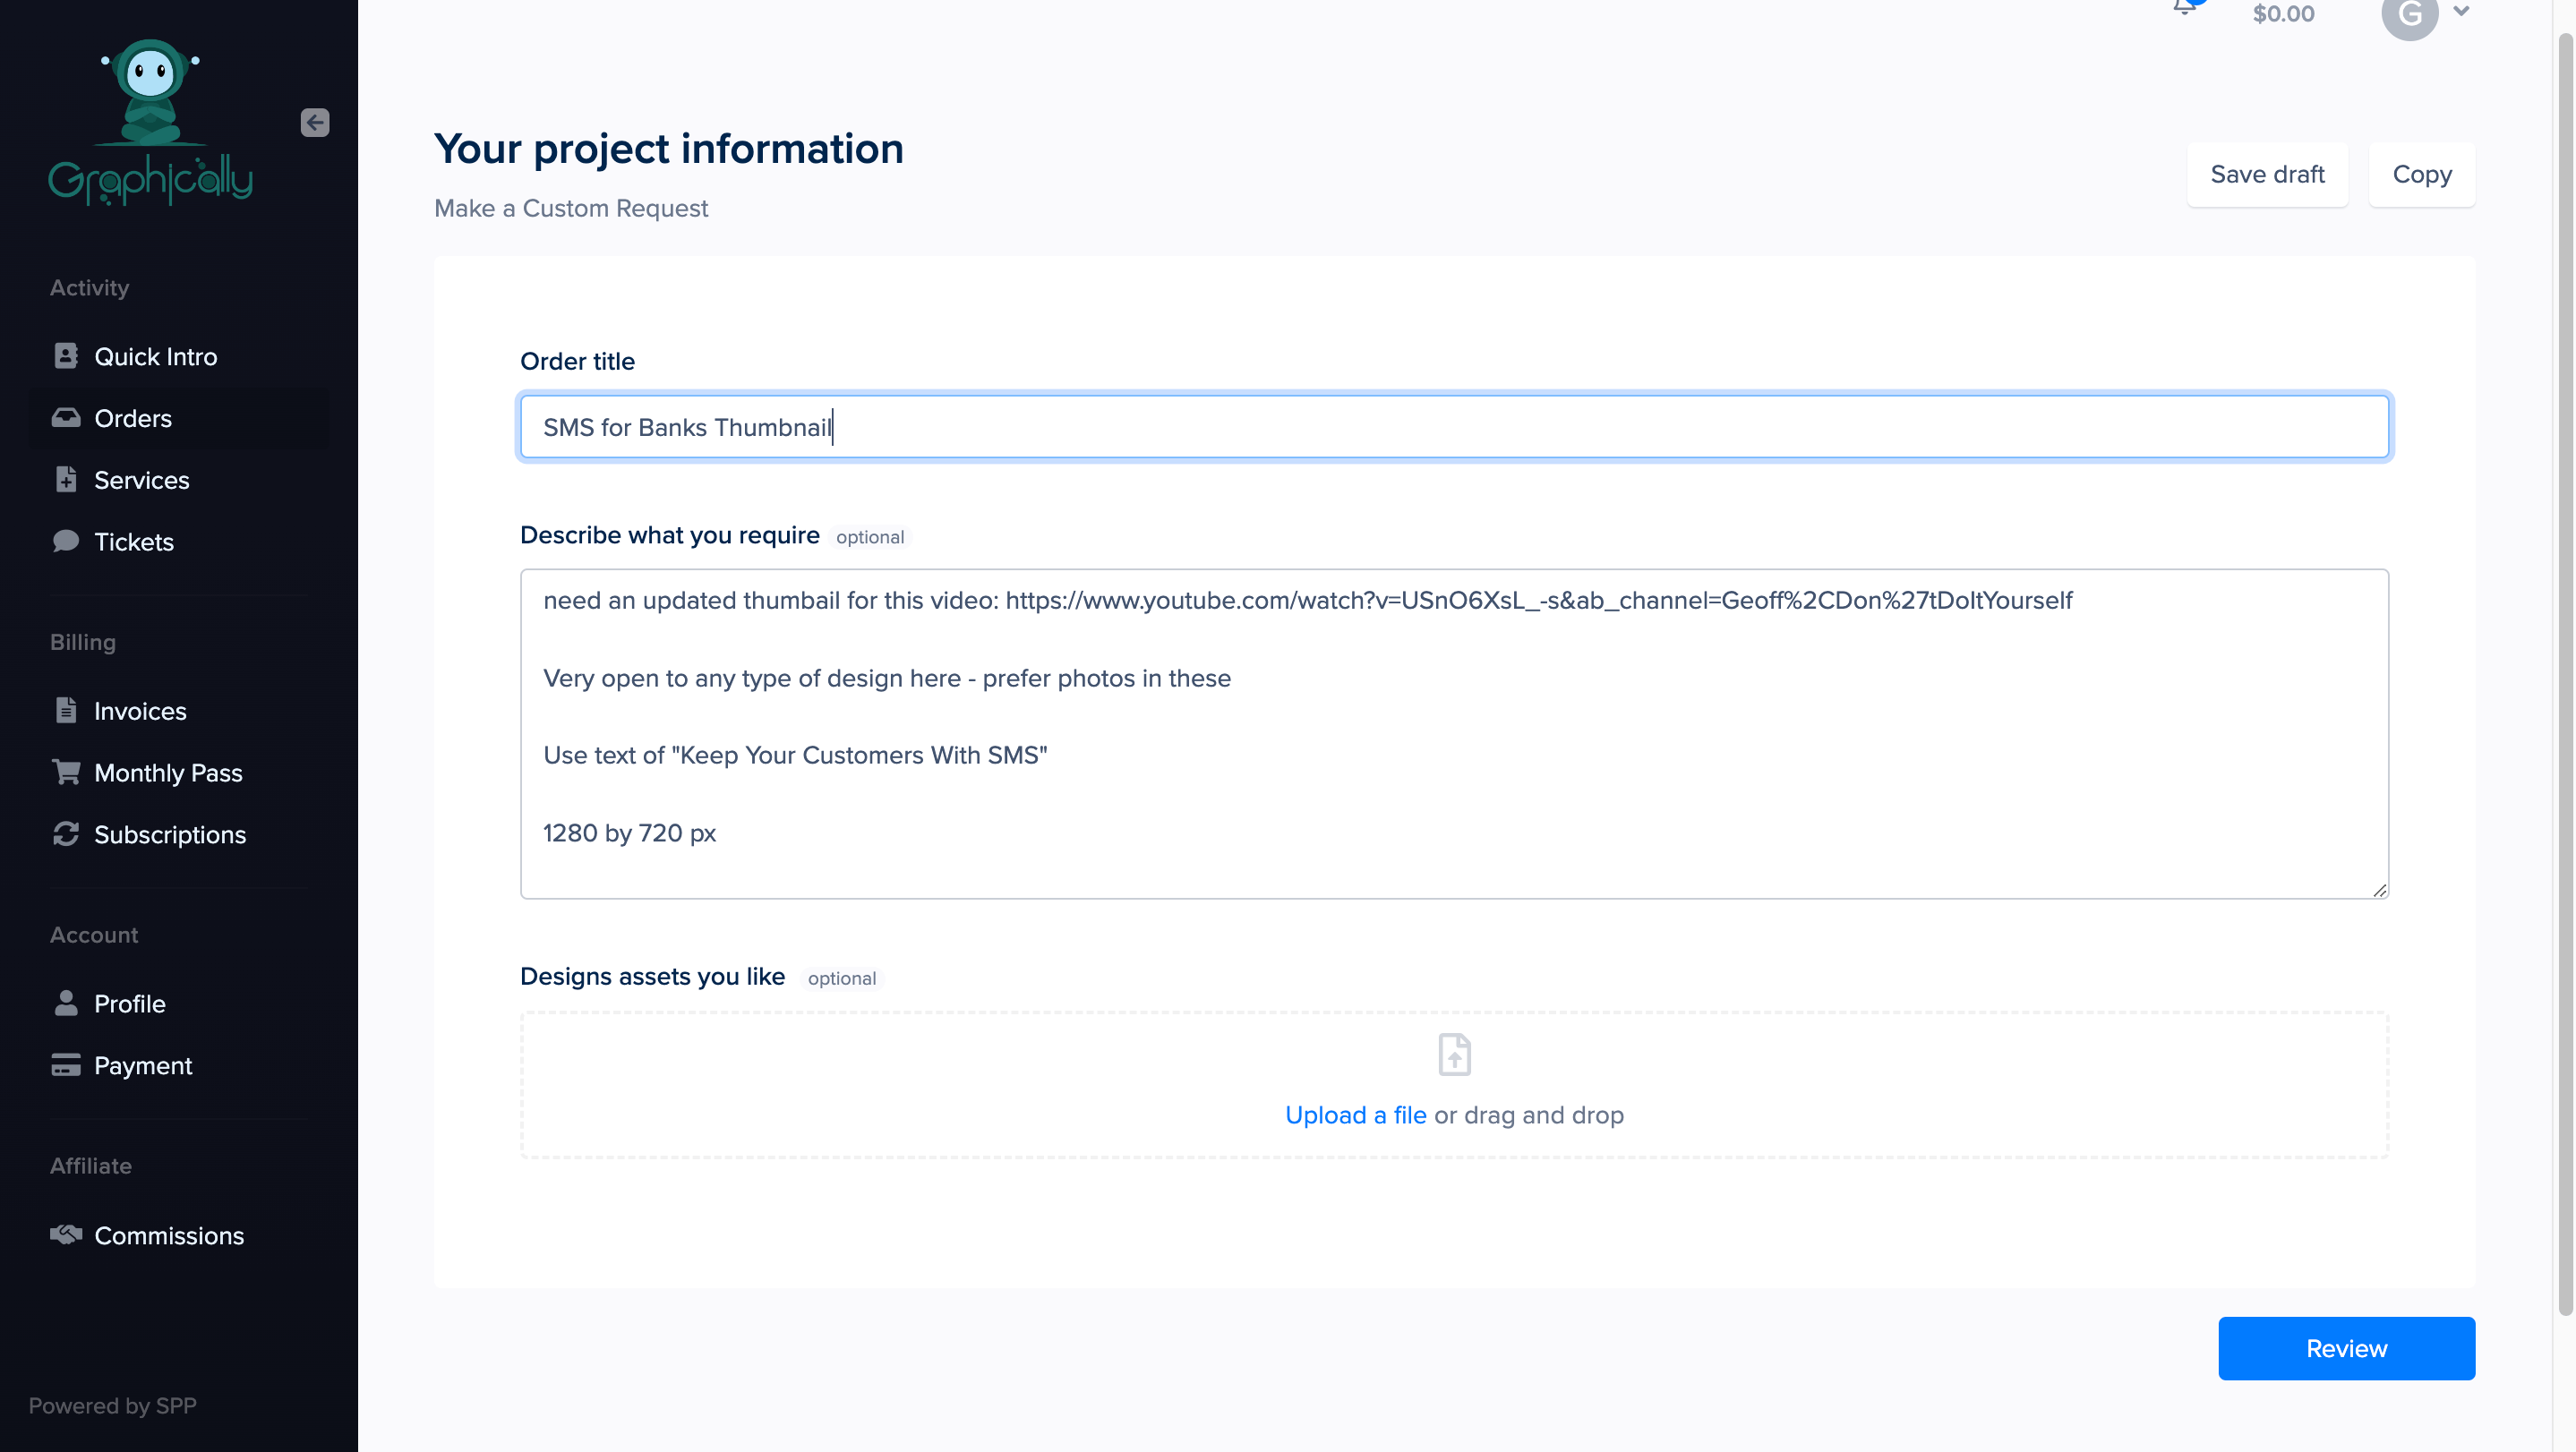Click the Profile account menu item
2576x1452 pixels.
coord(129,1003)
